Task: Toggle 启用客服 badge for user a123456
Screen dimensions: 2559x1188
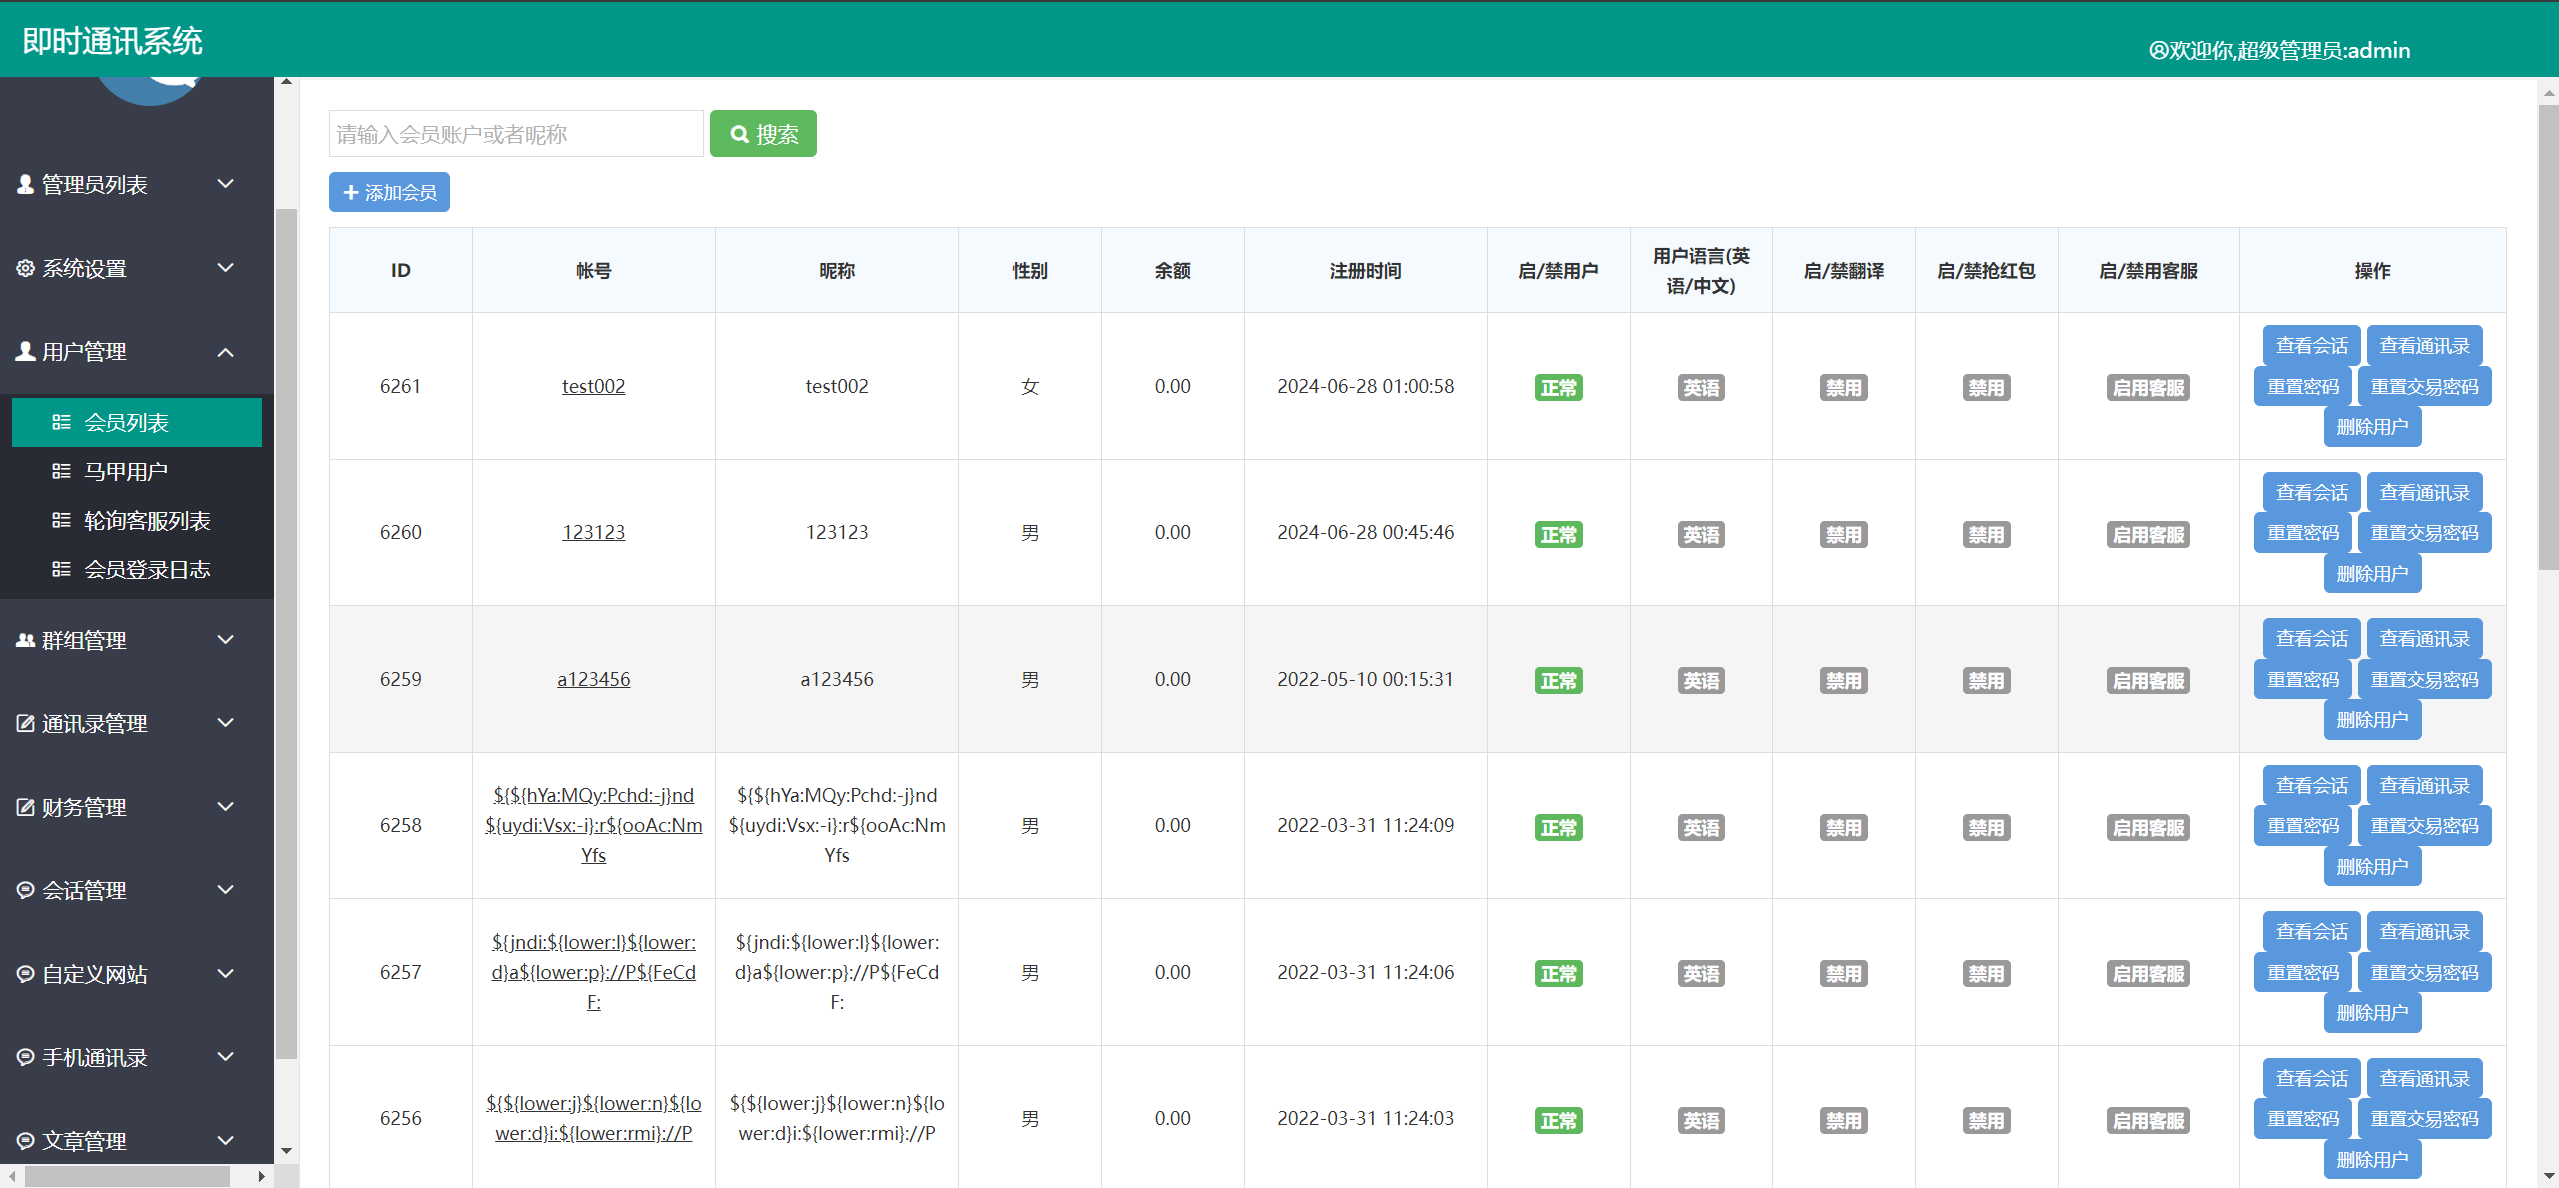Action: point(2148,681)
